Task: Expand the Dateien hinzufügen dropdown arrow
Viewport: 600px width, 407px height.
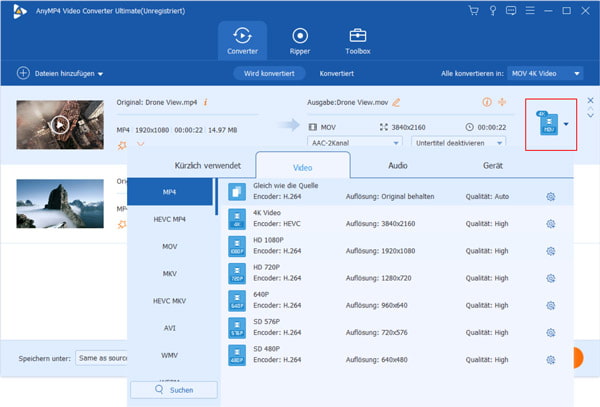Action: point(100,74)
